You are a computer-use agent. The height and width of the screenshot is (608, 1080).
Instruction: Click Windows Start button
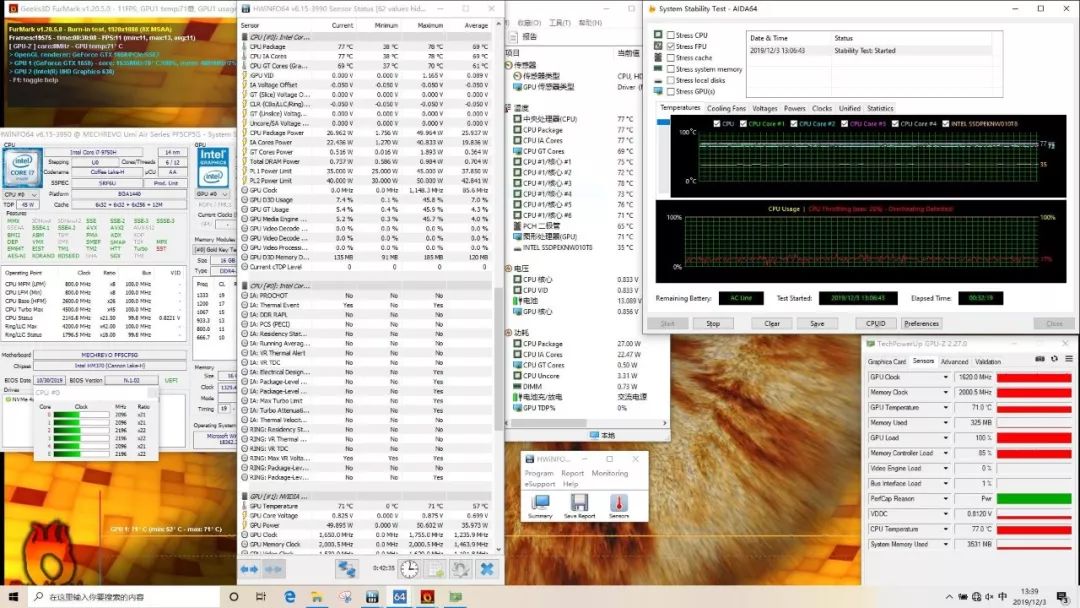pos(13,596)
